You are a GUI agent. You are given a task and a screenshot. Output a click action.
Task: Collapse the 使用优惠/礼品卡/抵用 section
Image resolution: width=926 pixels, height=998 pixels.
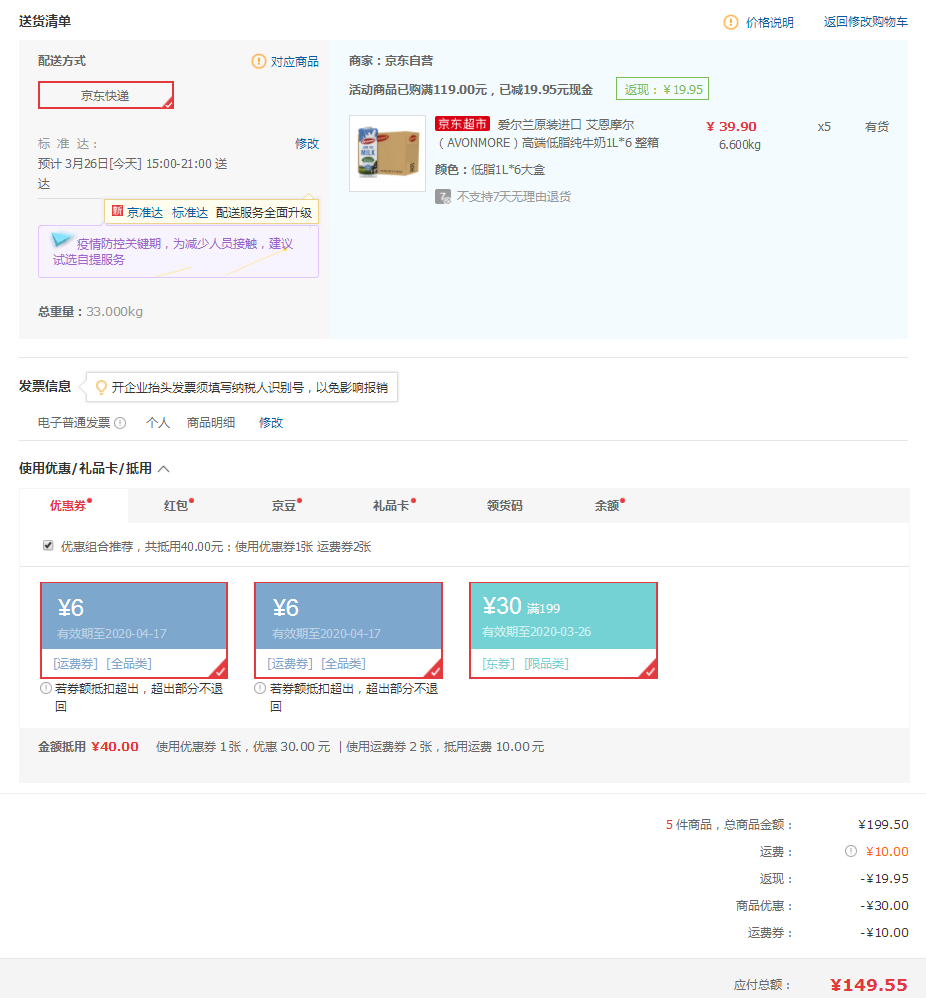tap(164, 469)
